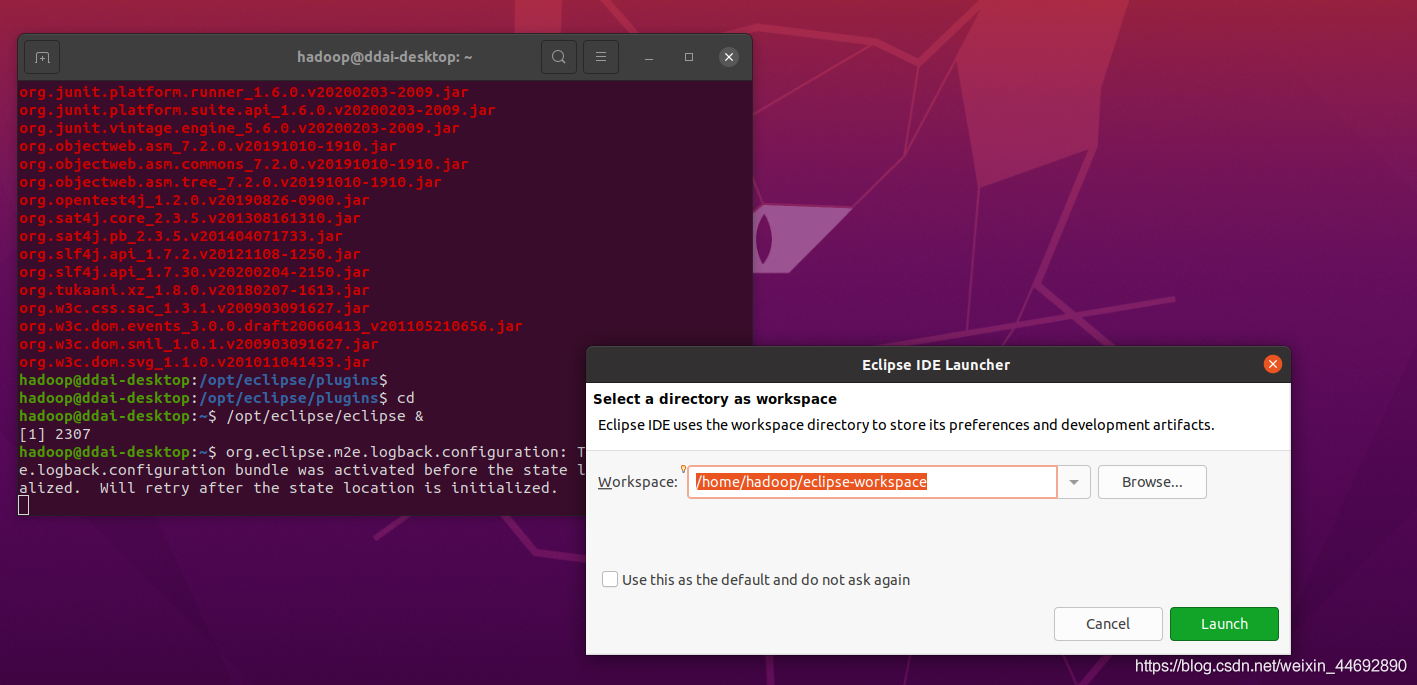Image resolution: width=1417 pixels, height=685 pixels.
Task: Click the restore icon on the terminal window
Action: 688,57
